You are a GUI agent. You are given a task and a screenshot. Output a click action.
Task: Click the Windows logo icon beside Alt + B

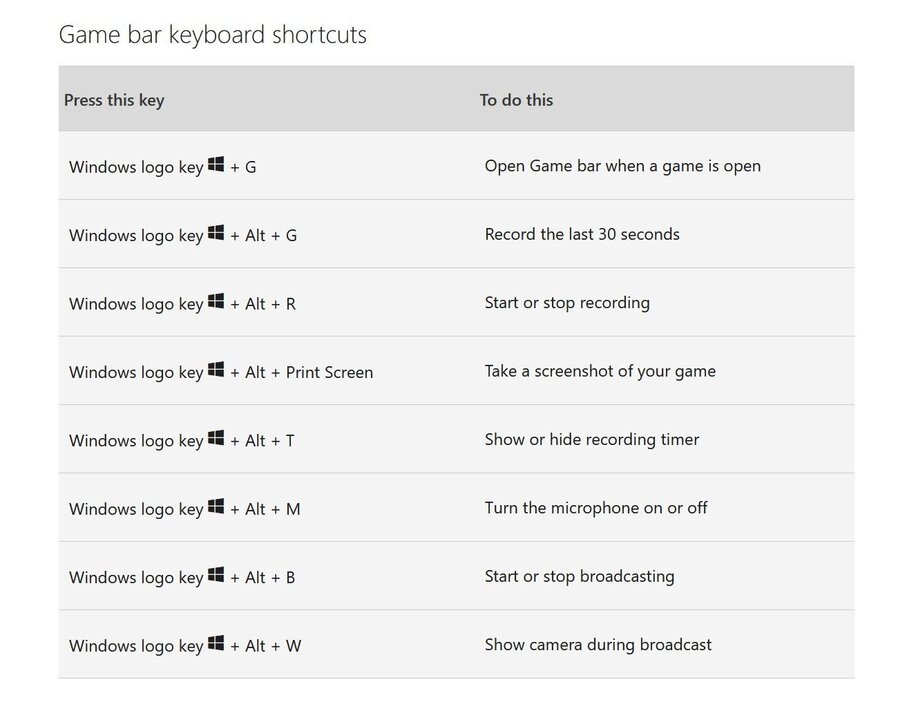tap(216, 575)
